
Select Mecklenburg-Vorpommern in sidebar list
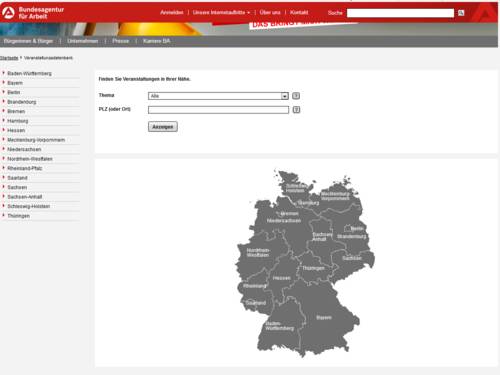pos(36,140)
